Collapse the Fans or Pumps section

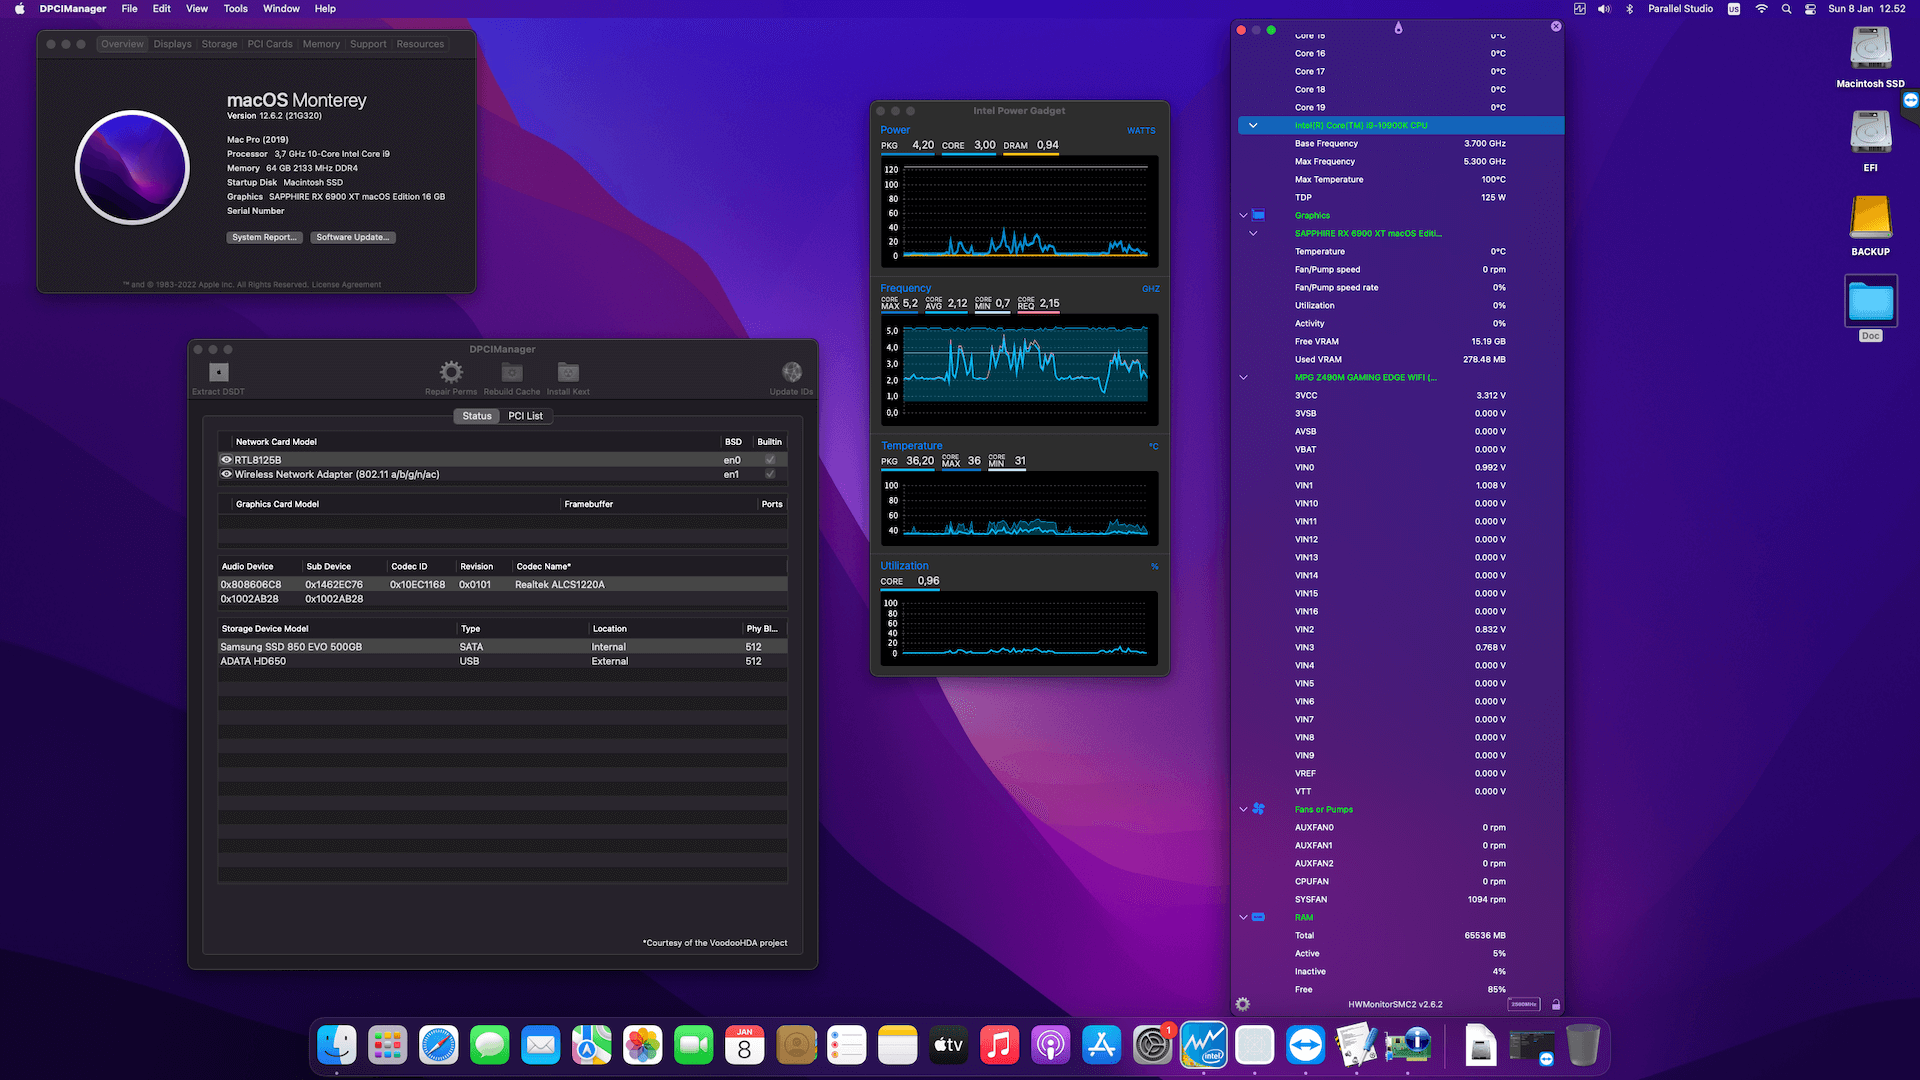1244,810
